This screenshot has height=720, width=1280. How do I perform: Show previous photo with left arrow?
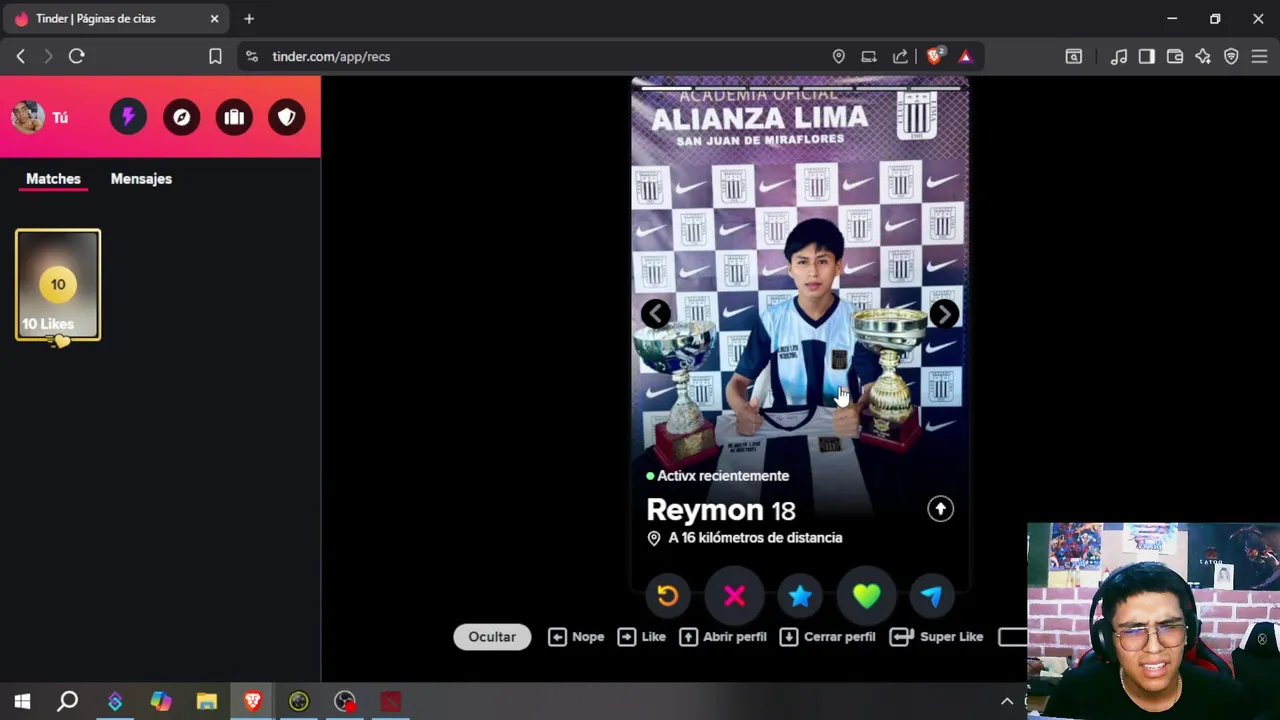click(x=656, y=314)
